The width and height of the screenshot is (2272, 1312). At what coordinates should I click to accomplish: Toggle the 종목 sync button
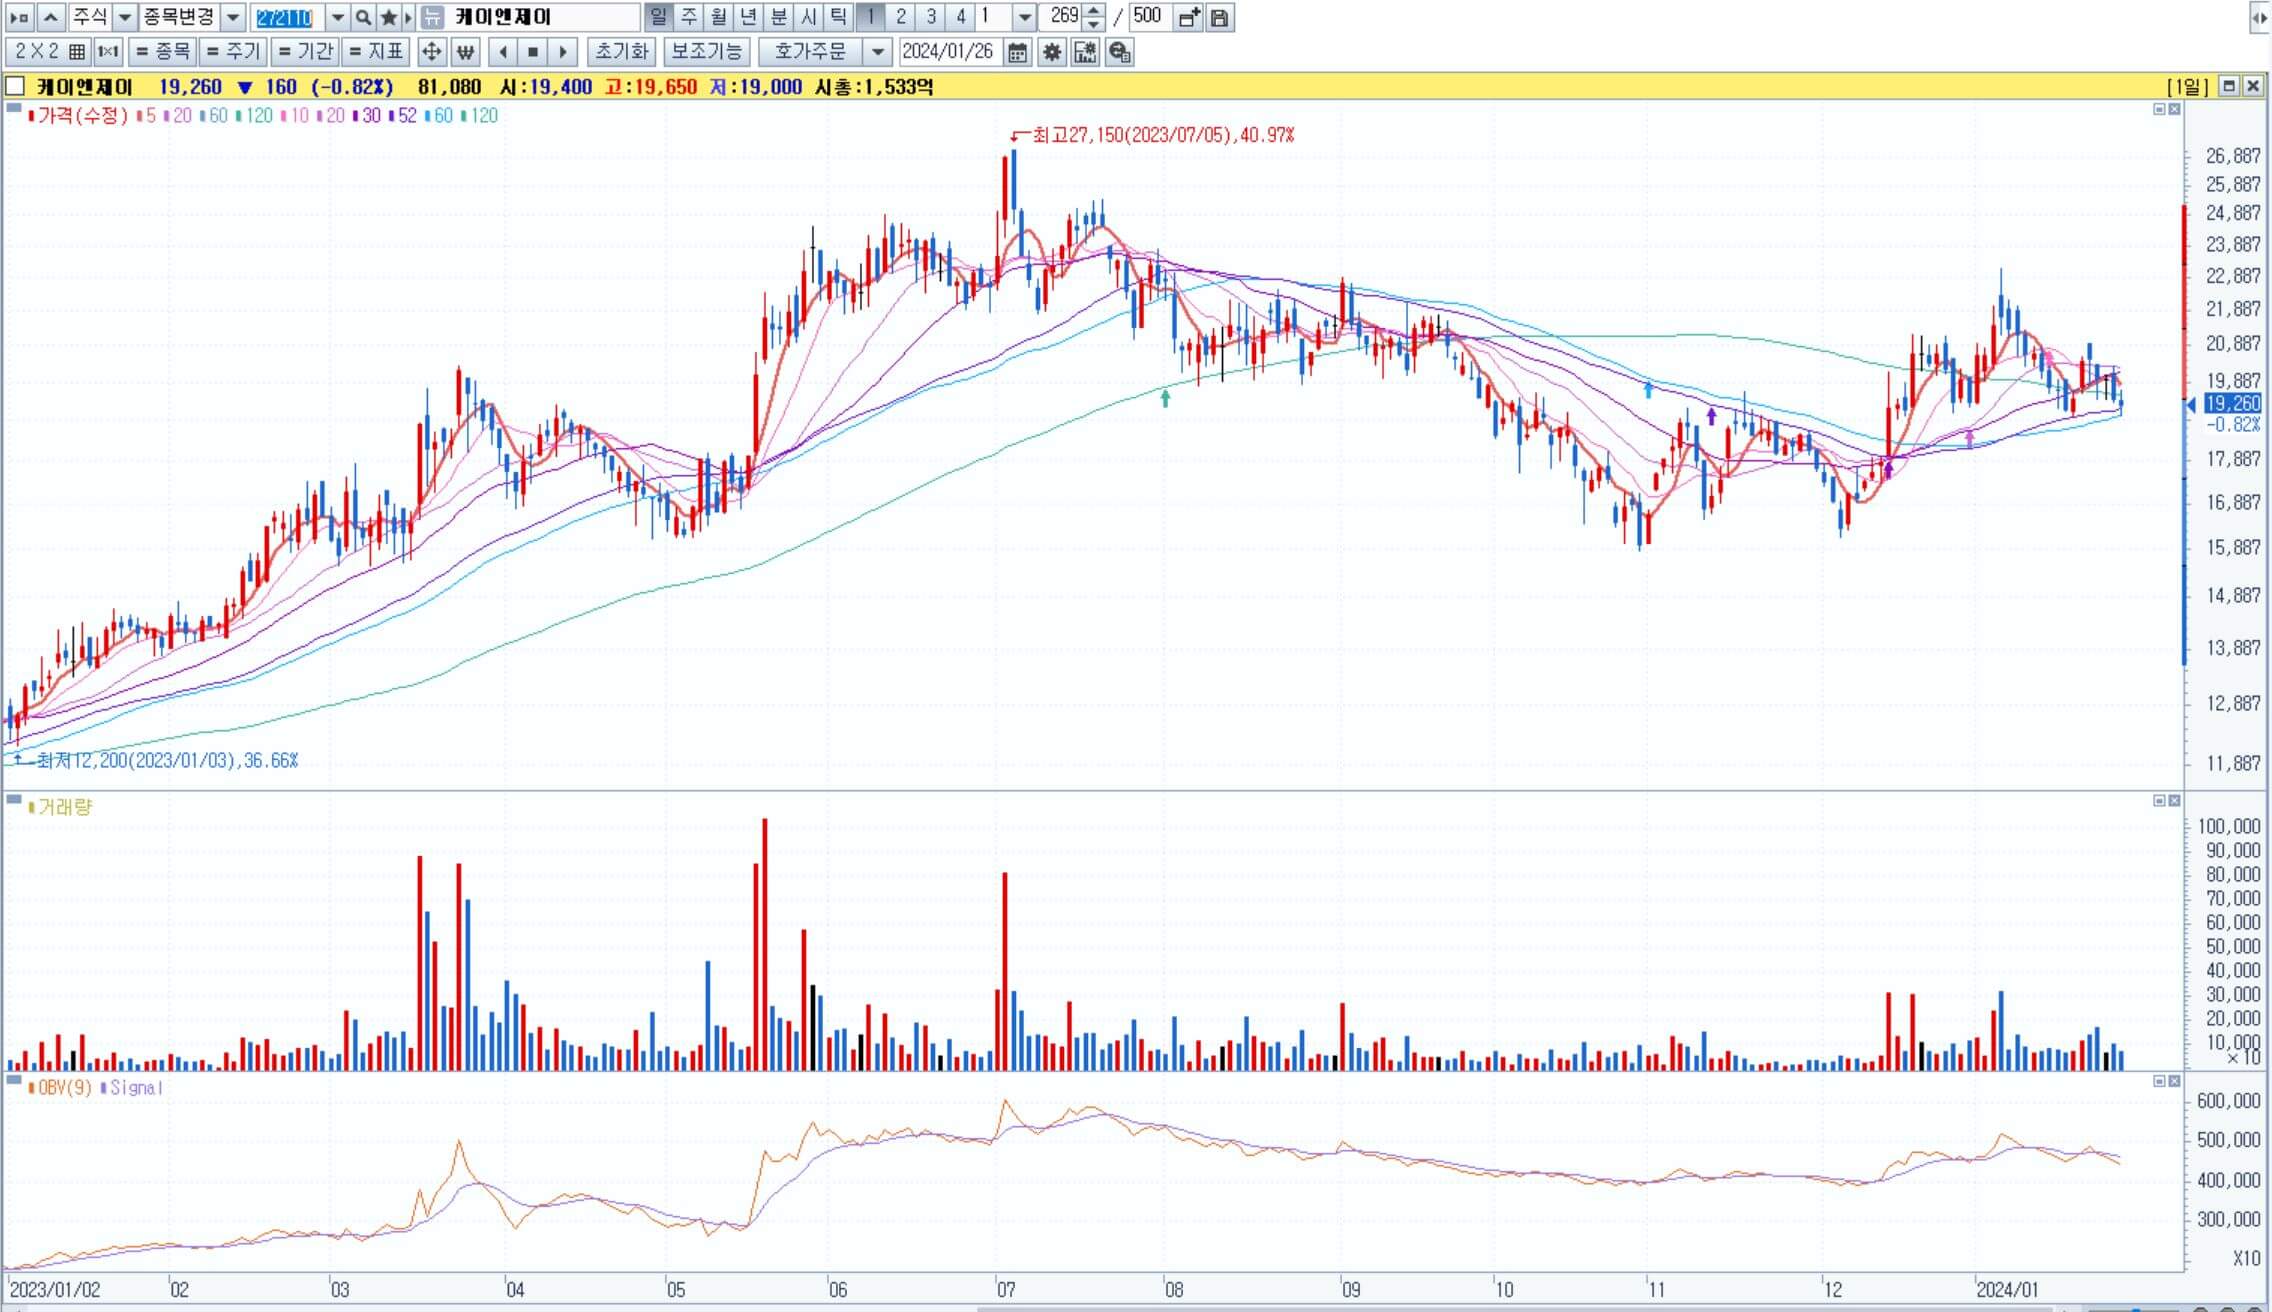(163, 52)
